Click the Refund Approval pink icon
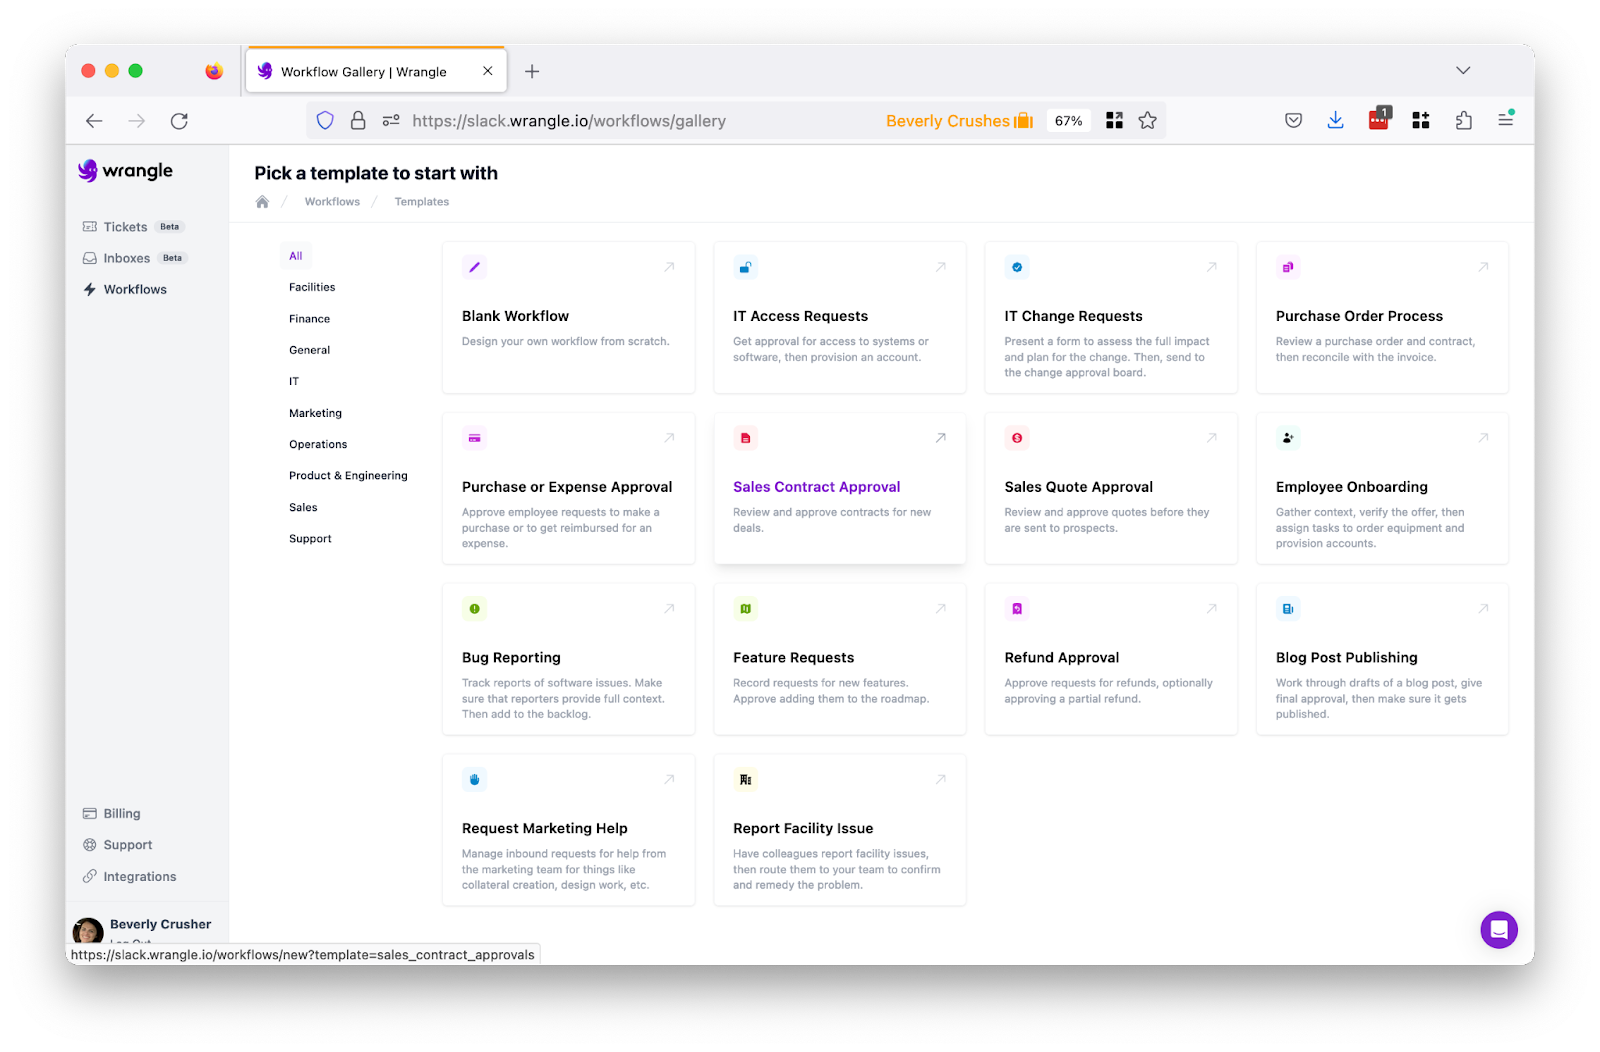Image resolution: width=1600 pixels, height=1052 pixels. 1017,609
